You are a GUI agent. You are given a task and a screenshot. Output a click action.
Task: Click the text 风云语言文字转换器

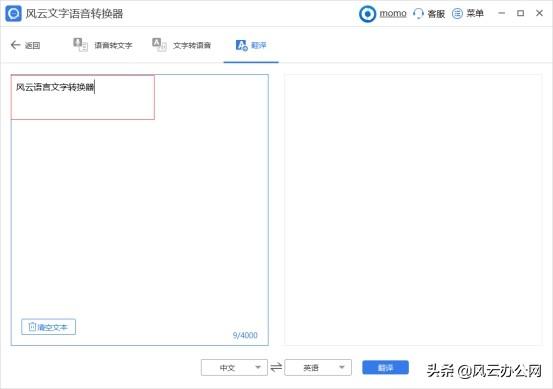click(55, 87)
